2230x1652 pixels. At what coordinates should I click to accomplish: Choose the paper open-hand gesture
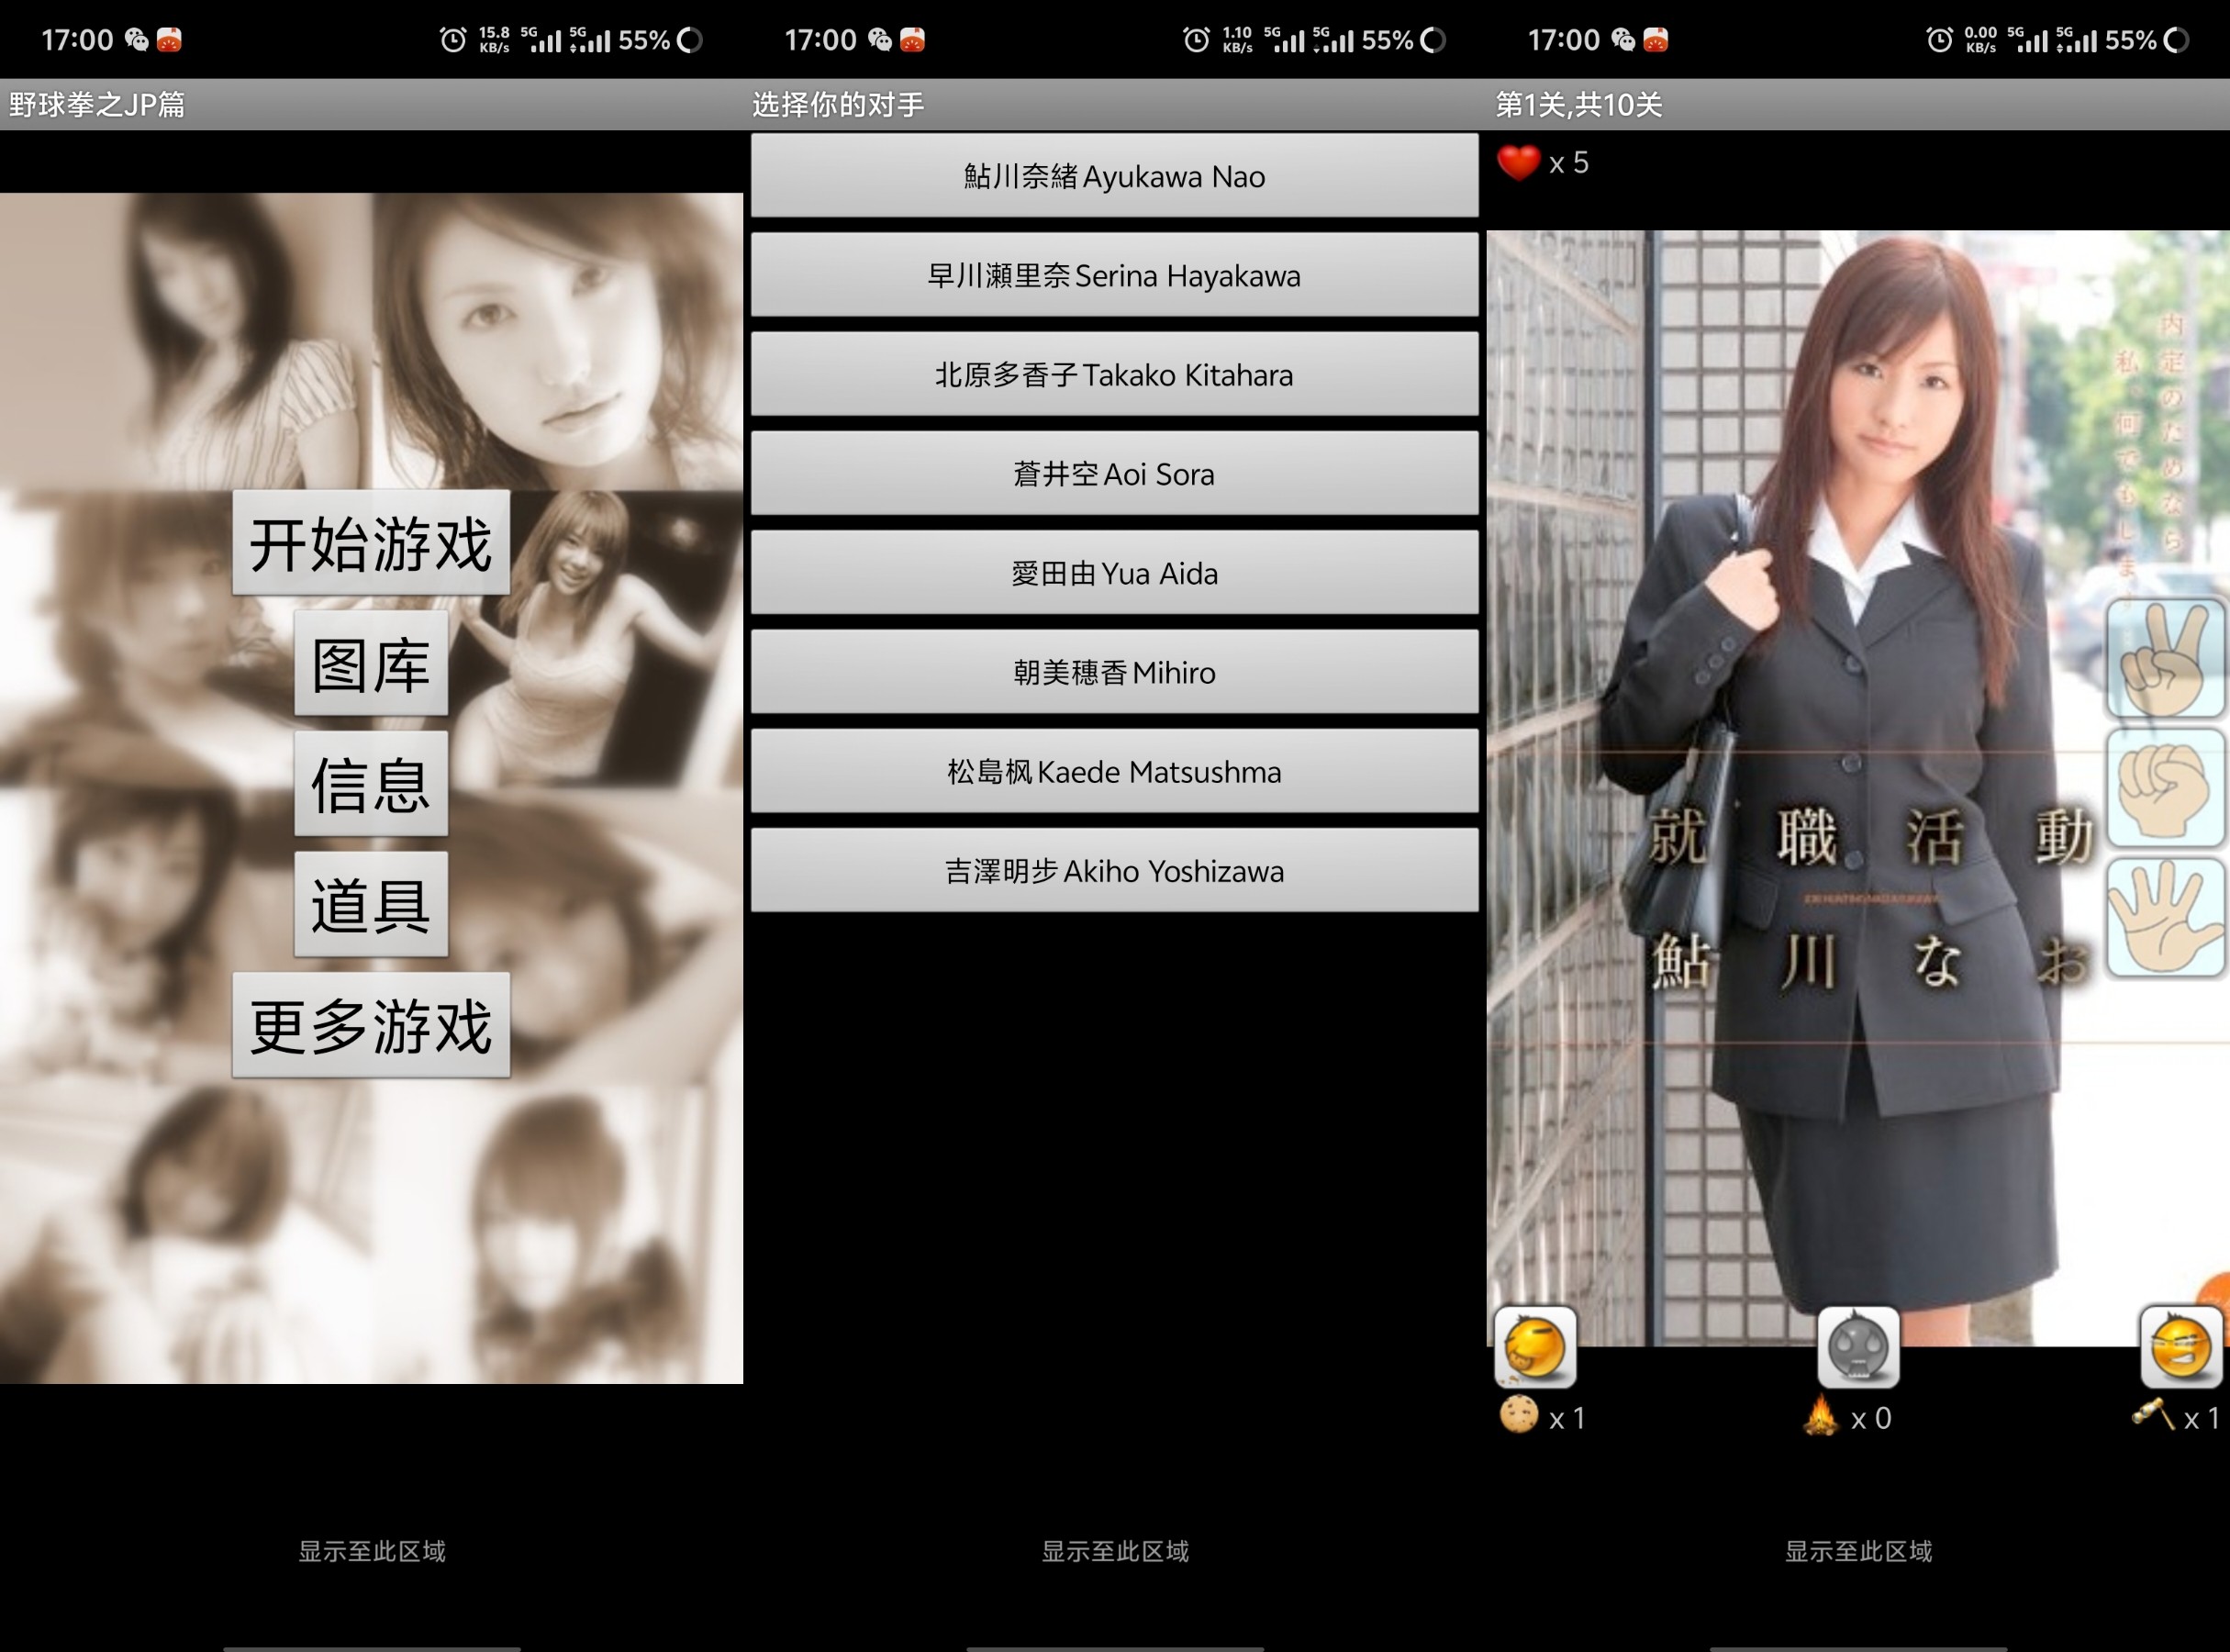pyautogui.click(x=2165, y=918)
